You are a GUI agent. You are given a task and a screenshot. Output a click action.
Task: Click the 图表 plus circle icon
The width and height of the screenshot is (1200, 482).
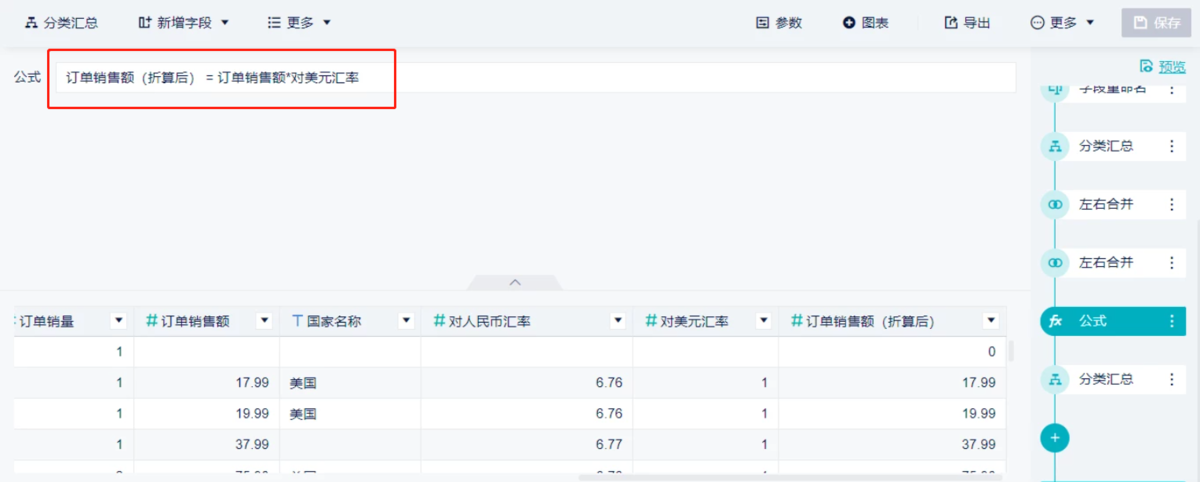coord(849,22)
